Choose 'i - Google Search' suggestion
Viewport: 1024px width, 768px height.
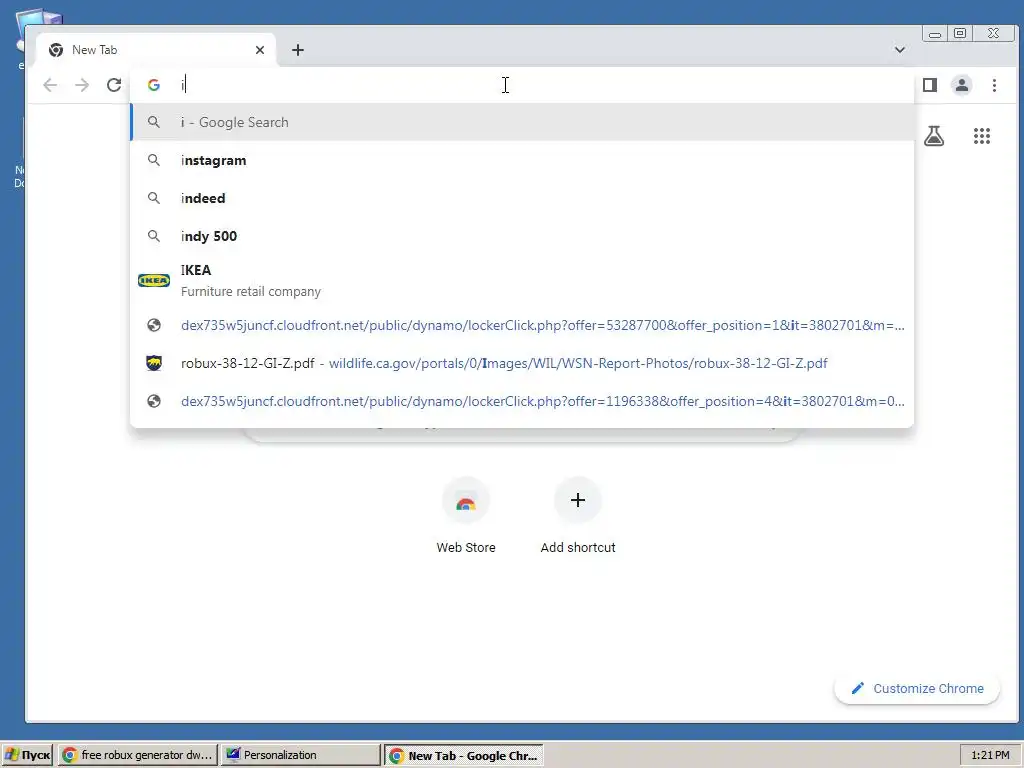point(522,122)
